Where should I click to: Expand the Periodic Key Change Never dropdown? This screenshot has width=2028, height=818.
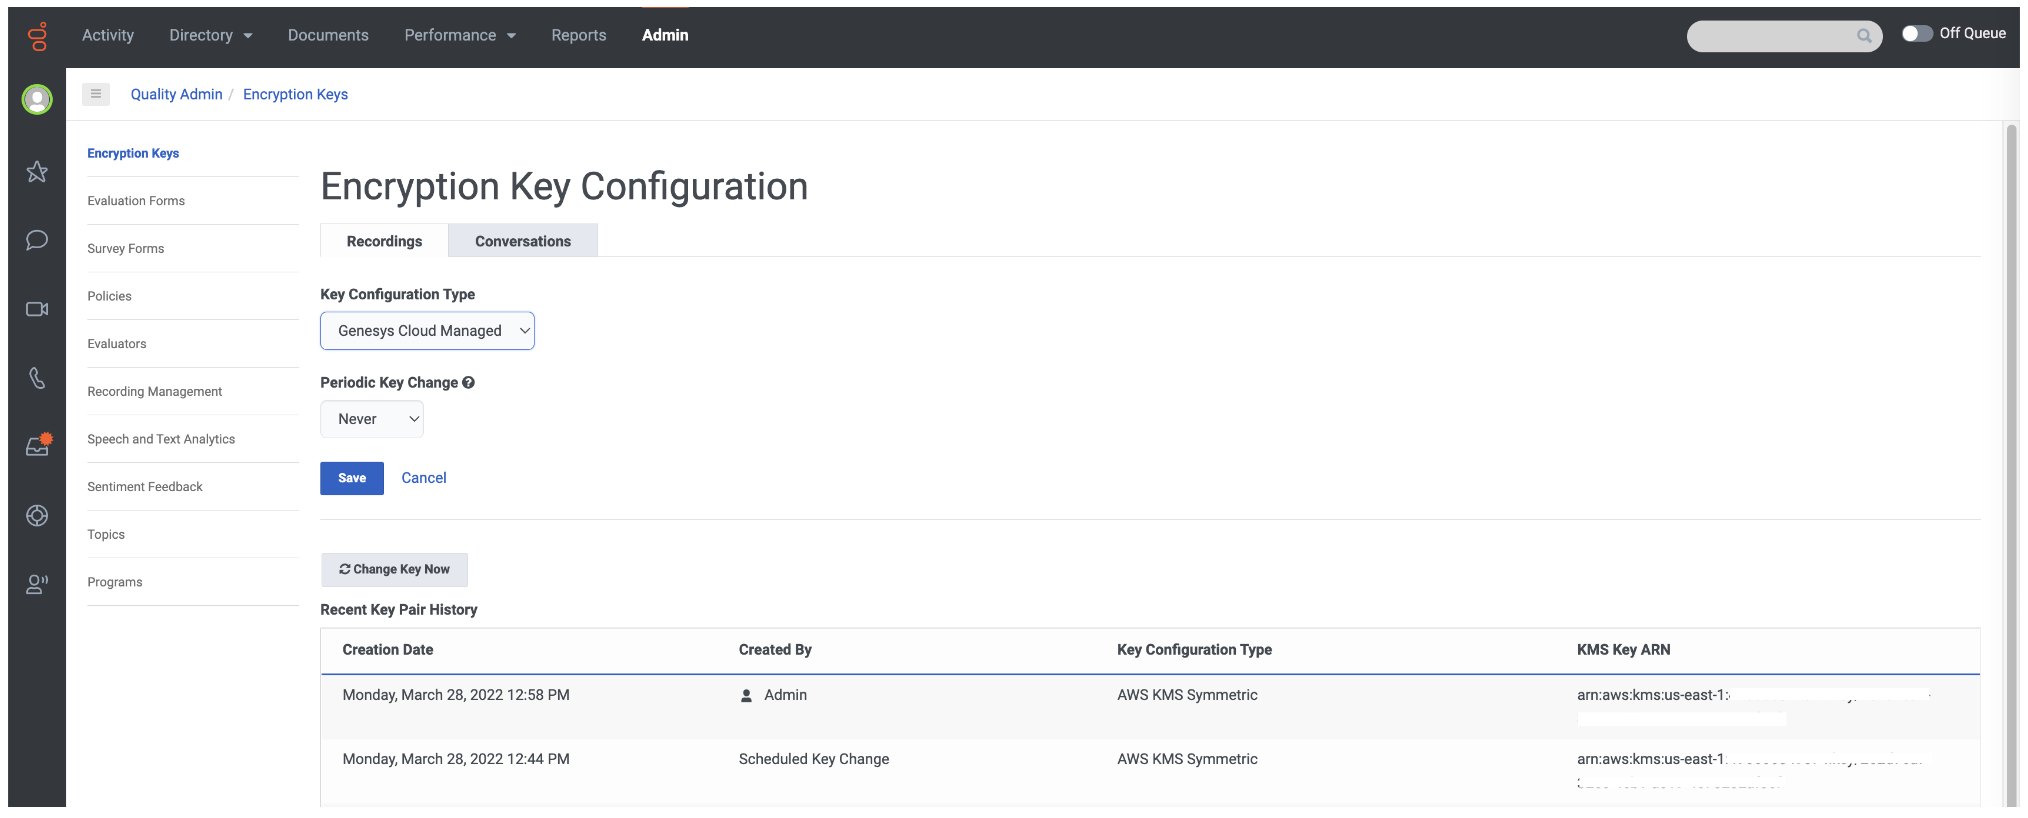click(x=372, y=419)
